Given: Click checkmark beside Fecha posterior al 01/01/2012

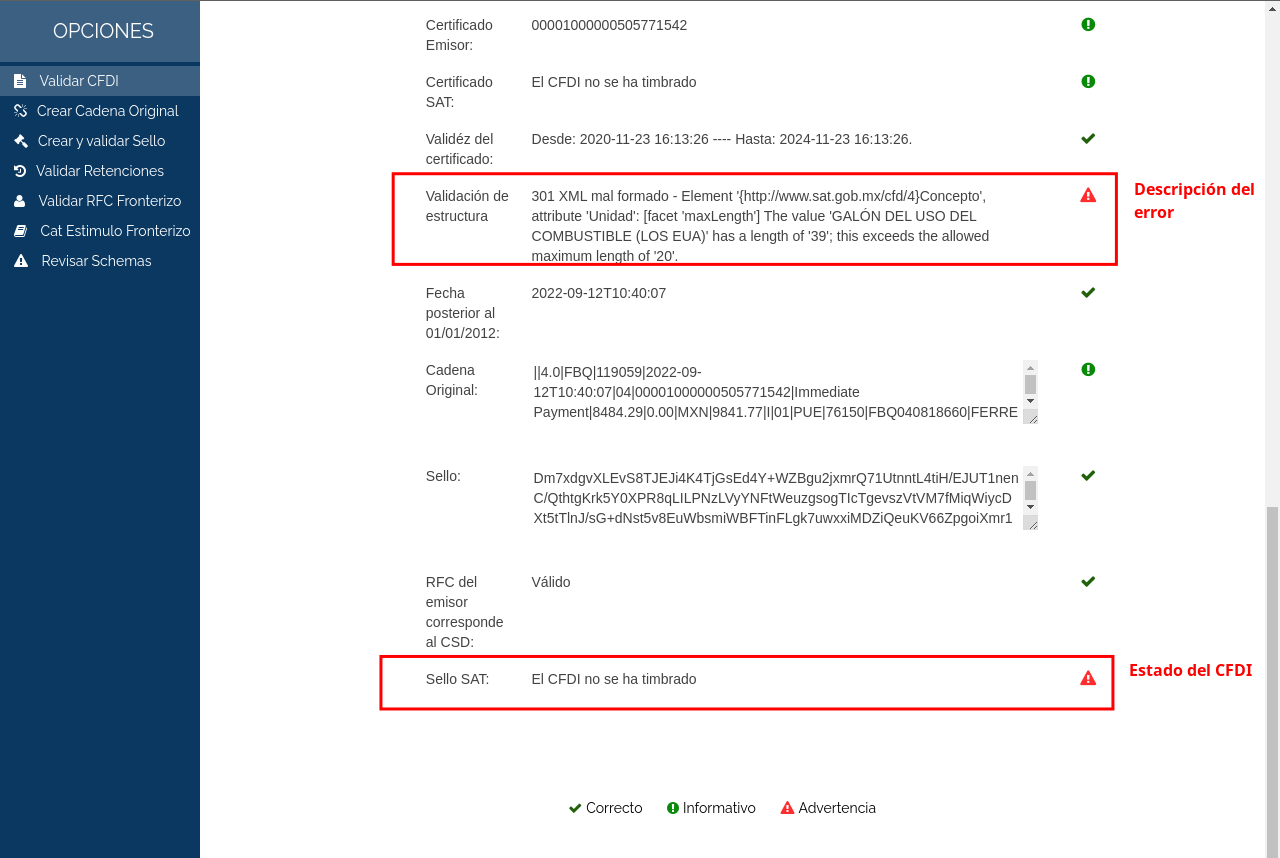Looking at the screenshot, I should (1088, 292).
